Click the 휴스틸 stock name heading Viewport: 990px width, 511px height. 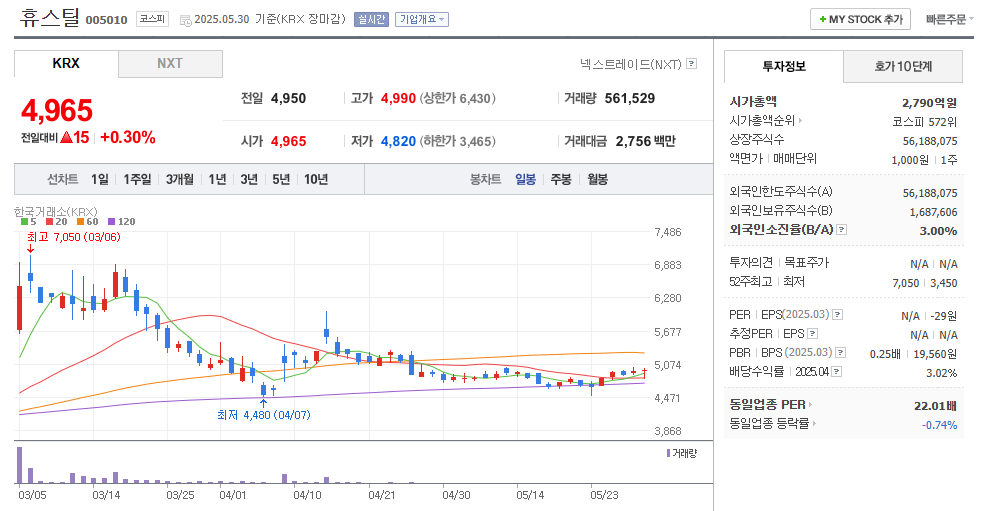49,18
